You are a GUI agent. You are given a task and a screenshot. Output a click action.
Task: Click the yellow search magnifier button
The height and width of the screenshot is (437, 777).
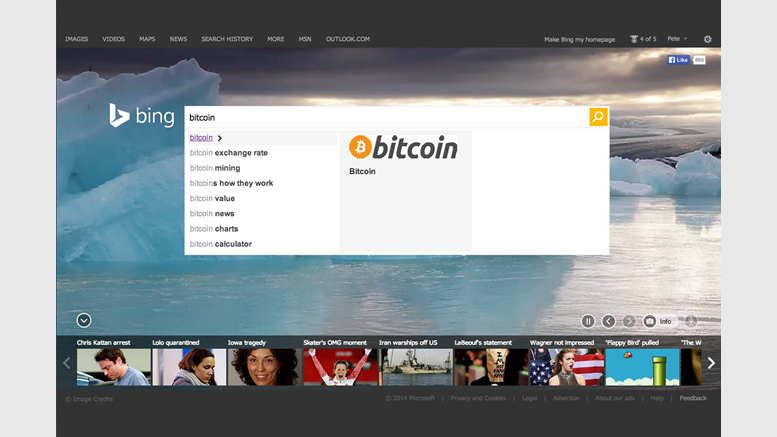[x=598, y=117]
